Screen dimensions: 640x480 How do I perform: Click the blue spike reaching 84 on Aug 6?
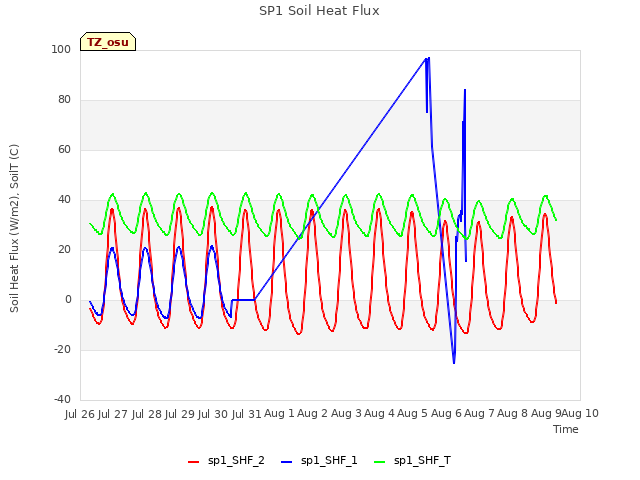465,90
